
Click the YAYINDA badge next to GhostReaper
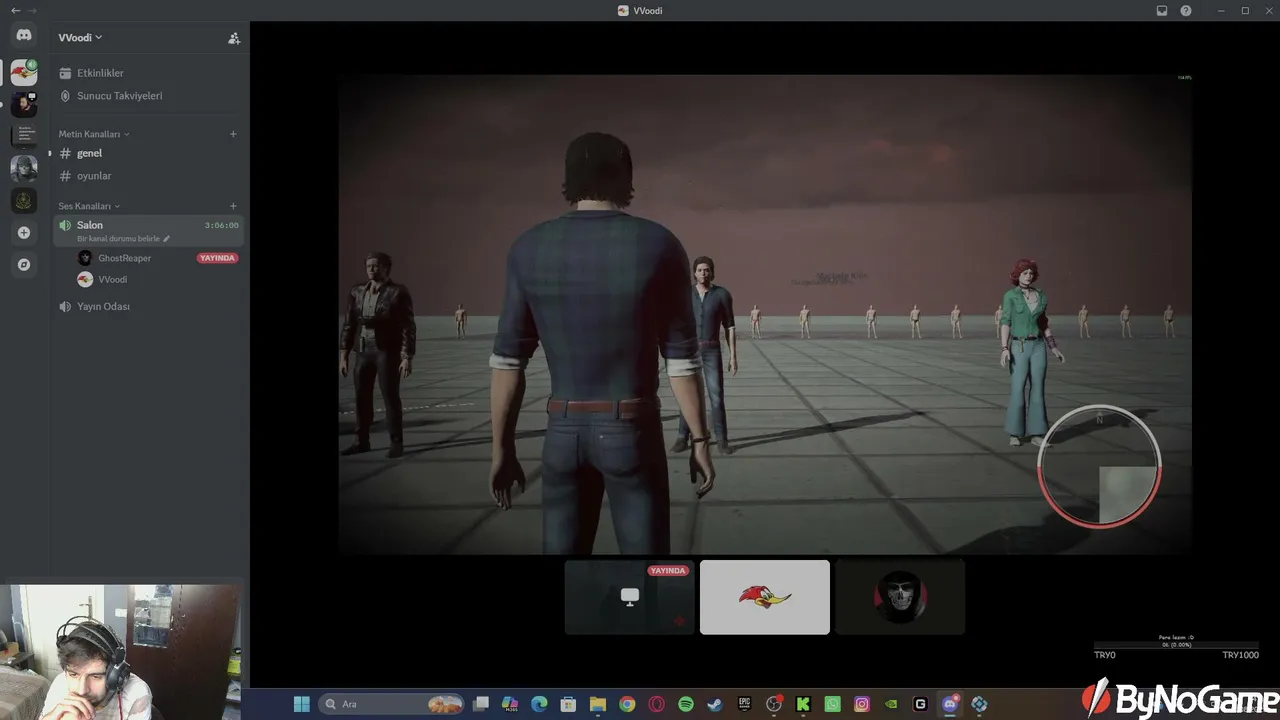[217, 258]
